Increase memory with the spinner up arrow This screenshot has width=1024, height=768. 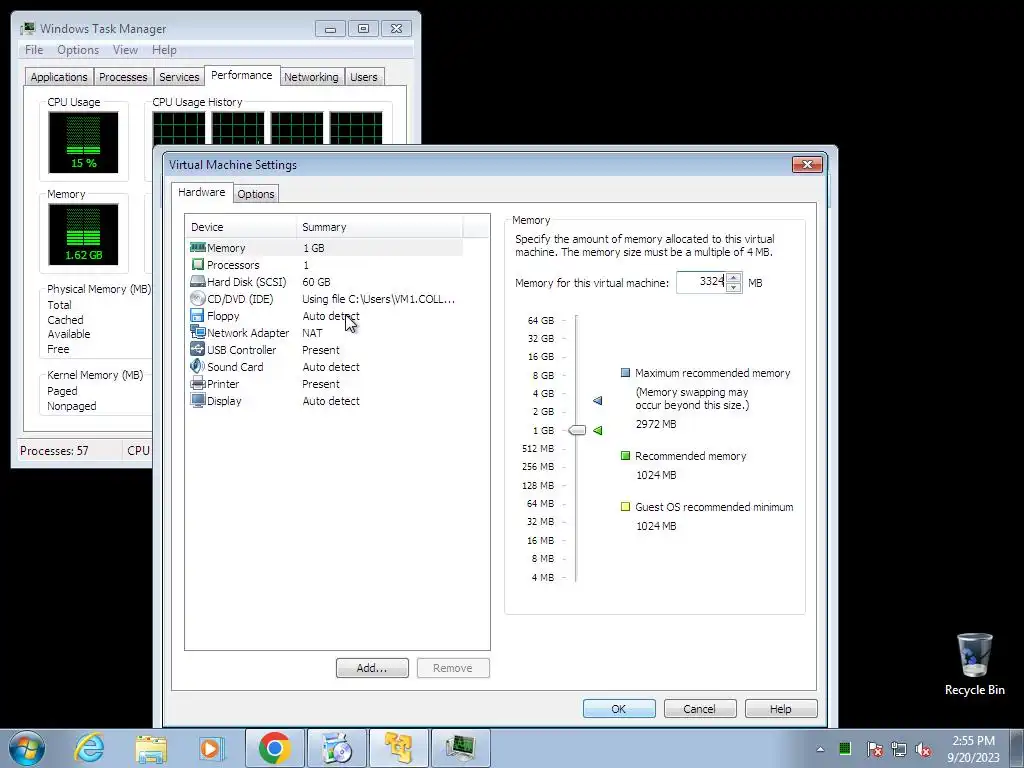(x=733, y=278)
